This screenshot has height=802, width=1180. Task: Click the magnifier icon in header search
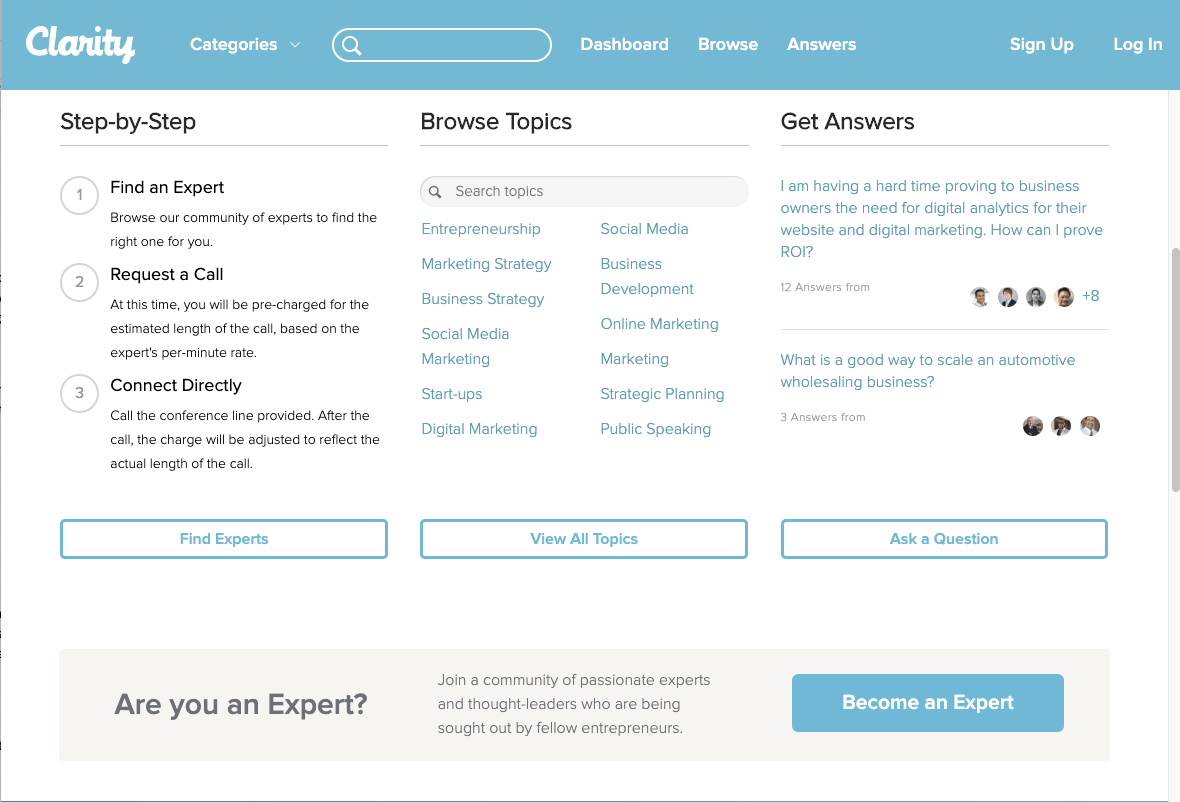point(351,45)
